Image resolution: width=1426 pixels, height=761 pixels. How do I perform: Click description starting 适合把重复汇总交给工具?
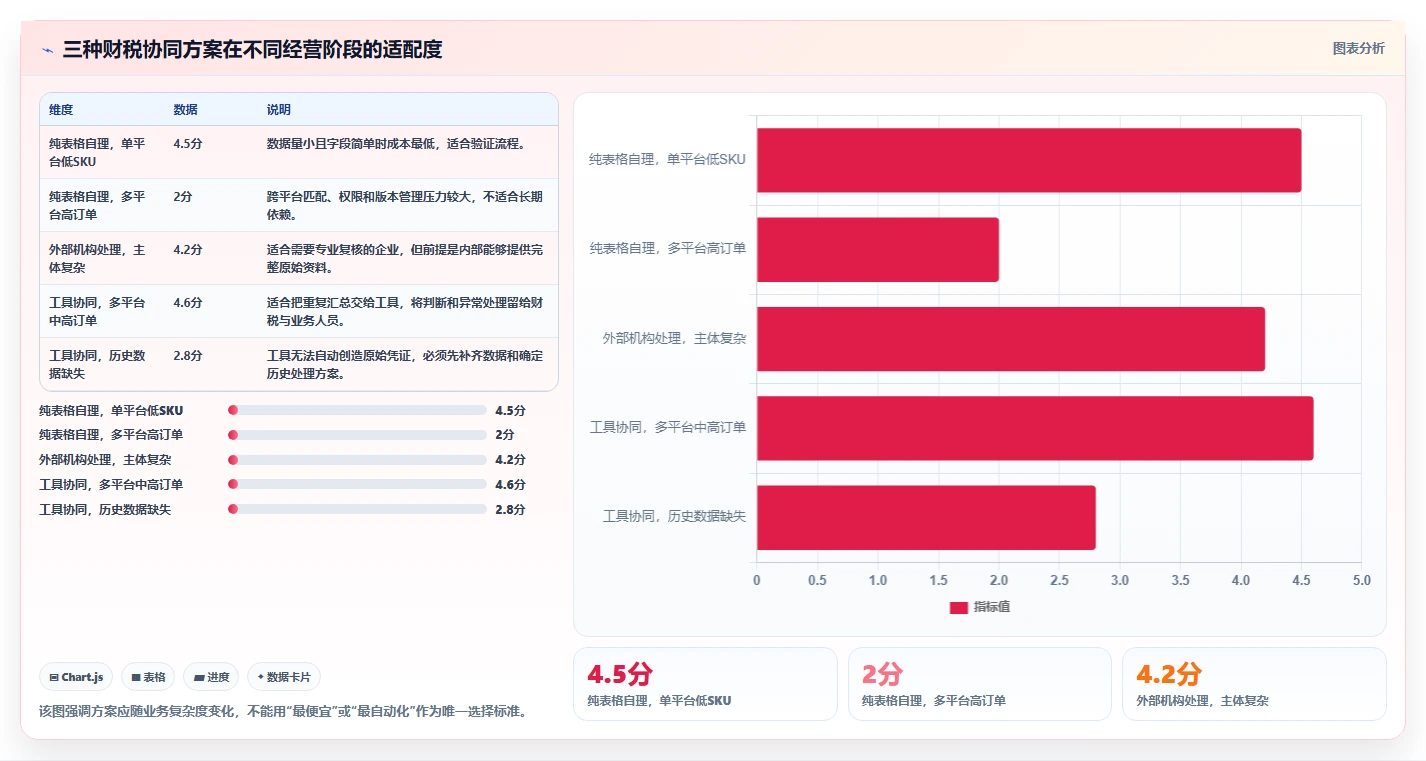click(405, 311)
